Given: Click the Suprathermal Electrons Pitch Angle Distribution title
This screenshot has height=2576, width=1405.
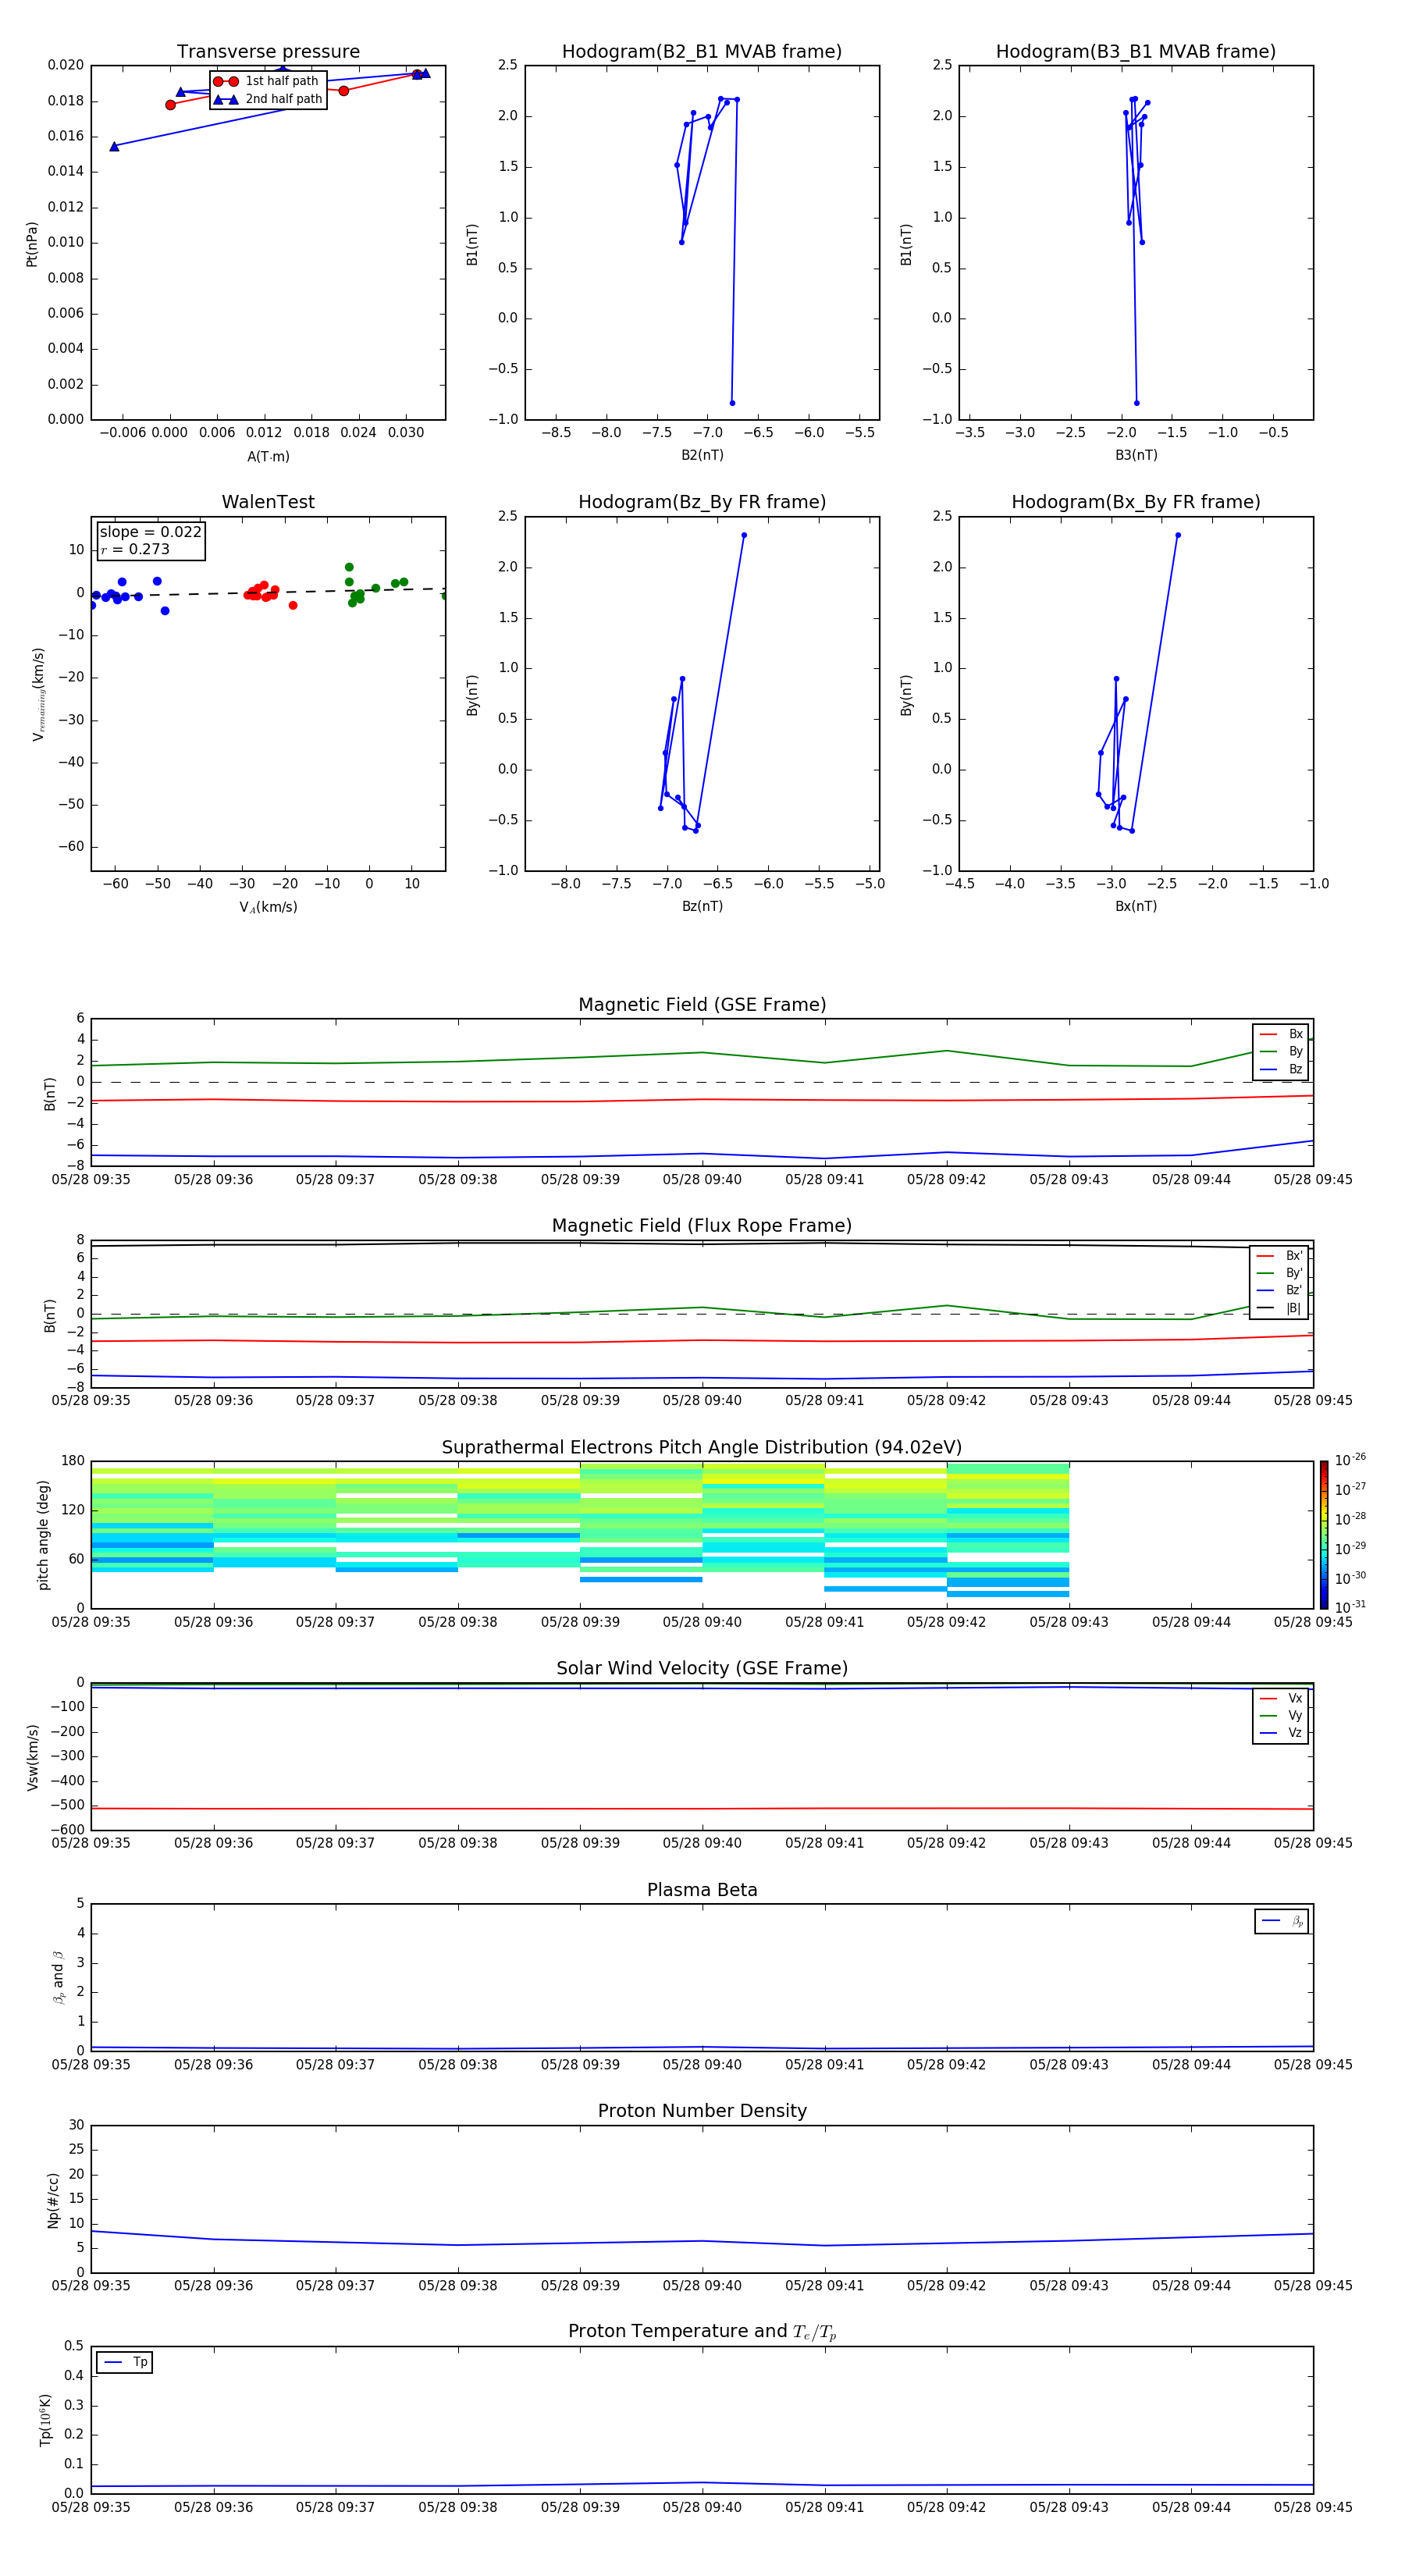Looking at the screenshot, I should tap(702, 1447).
